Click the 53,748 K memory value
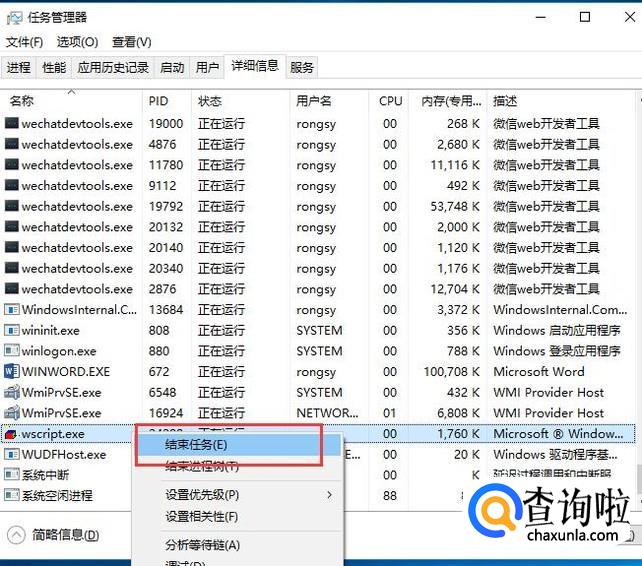642x566 pixels. (455, 206)
